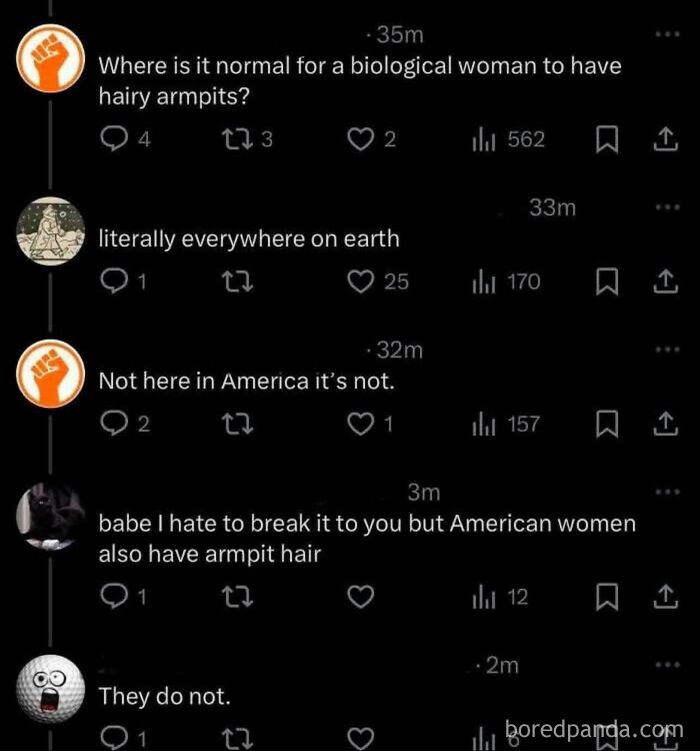Retweet the 'babe I hate to break it' reply

(x=238, y=597)
